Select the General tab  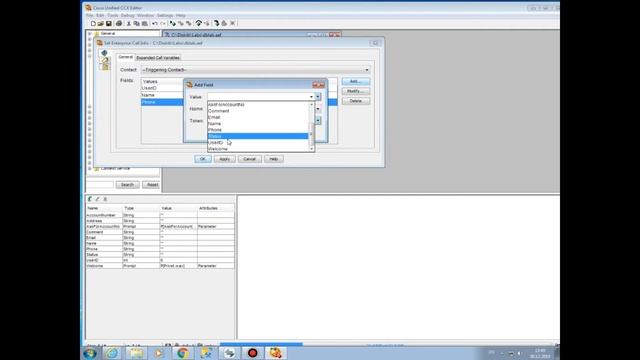pyautogui.click(x=125, y=57)
